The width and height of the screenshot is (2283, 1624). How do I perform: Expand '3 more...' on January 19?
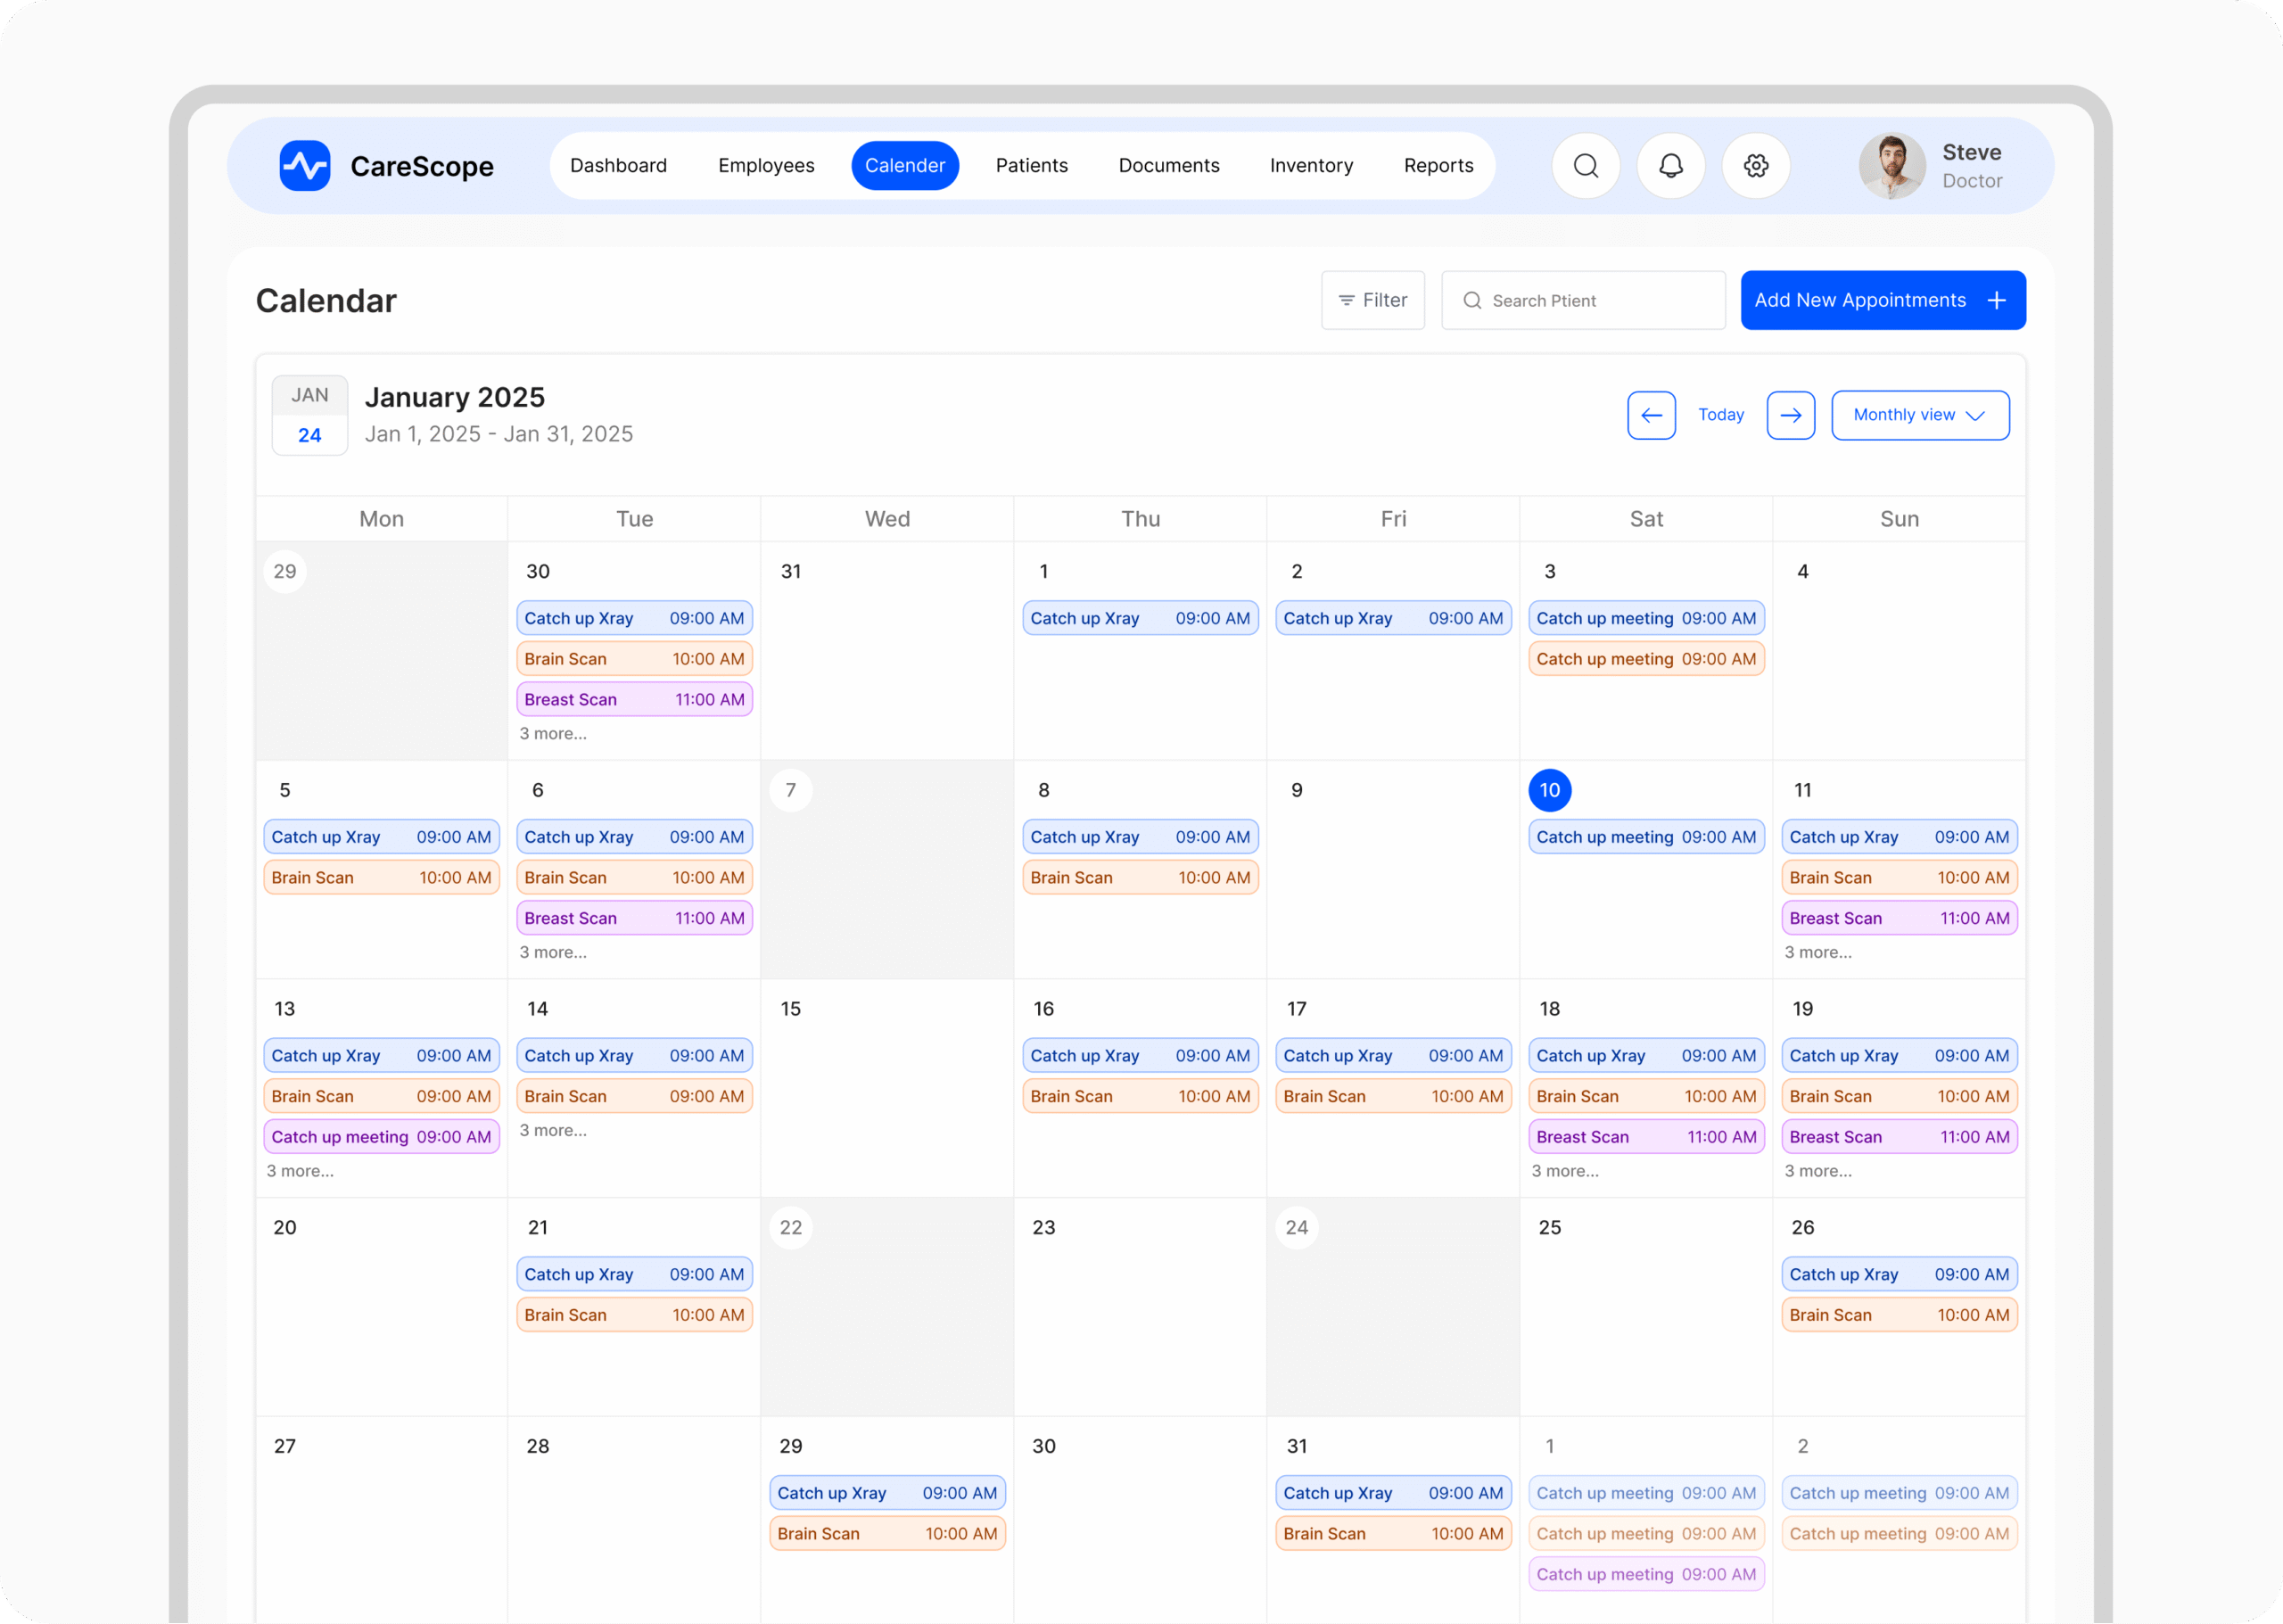coord(1818,1171)
